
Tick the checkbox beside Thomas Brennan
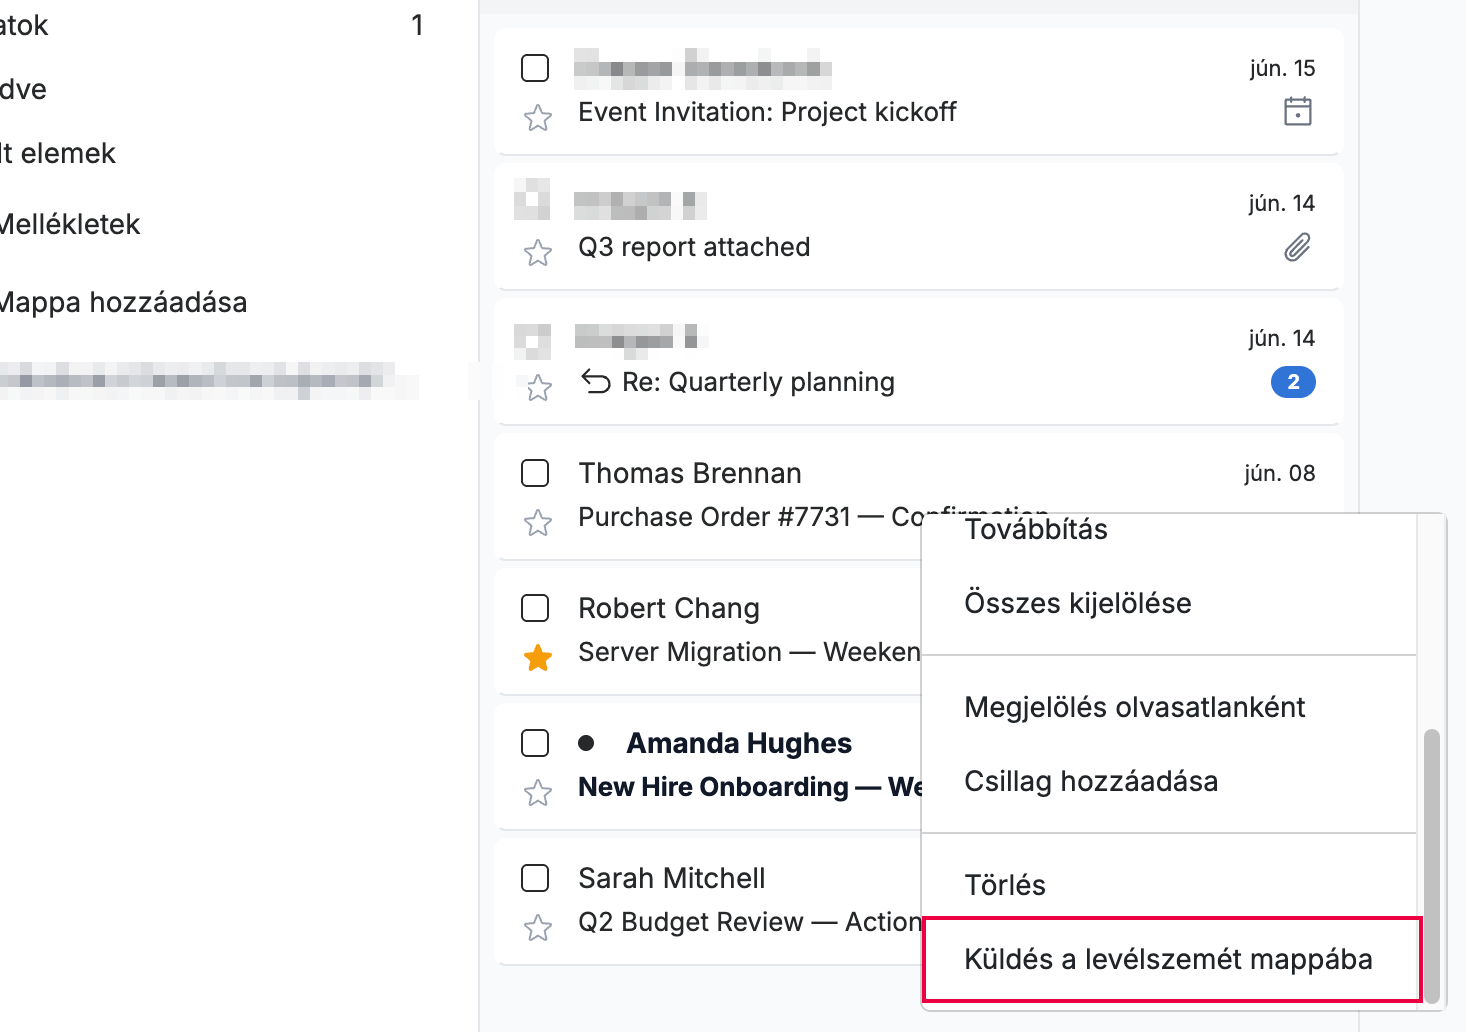[535, 473]
